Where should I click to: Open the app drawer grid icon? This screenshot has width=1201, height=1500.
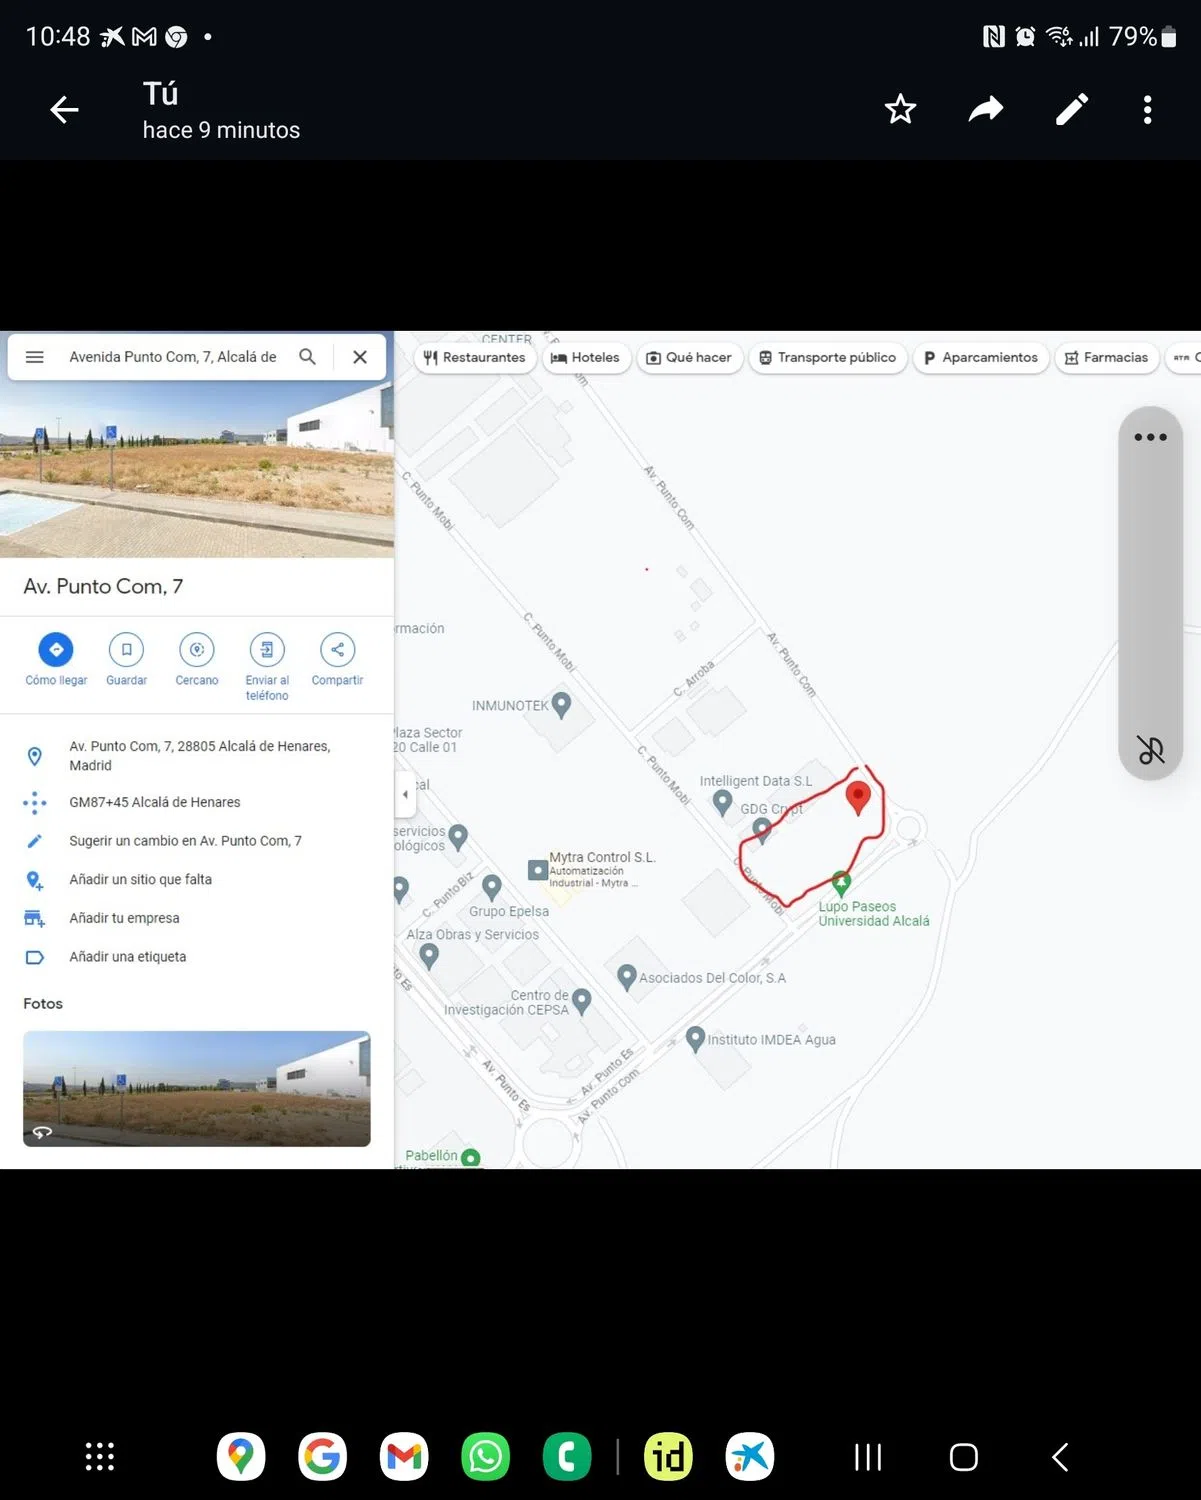100,1457
